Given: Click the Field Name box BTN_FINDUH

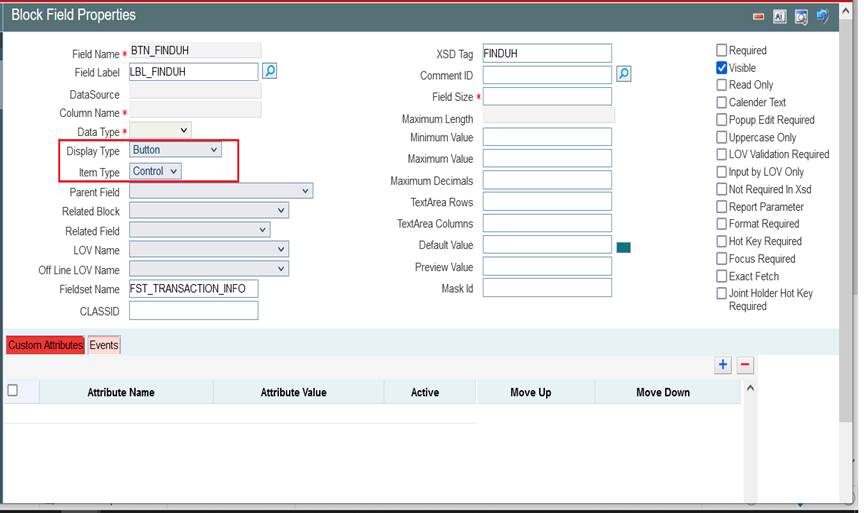Looking at the screenshot, I should pos(195,50).
